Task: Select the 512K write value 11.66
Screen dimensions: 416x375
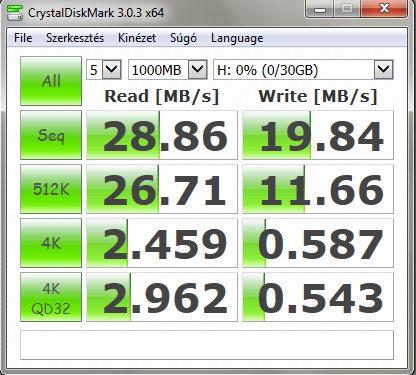Action: coord(318,189)
